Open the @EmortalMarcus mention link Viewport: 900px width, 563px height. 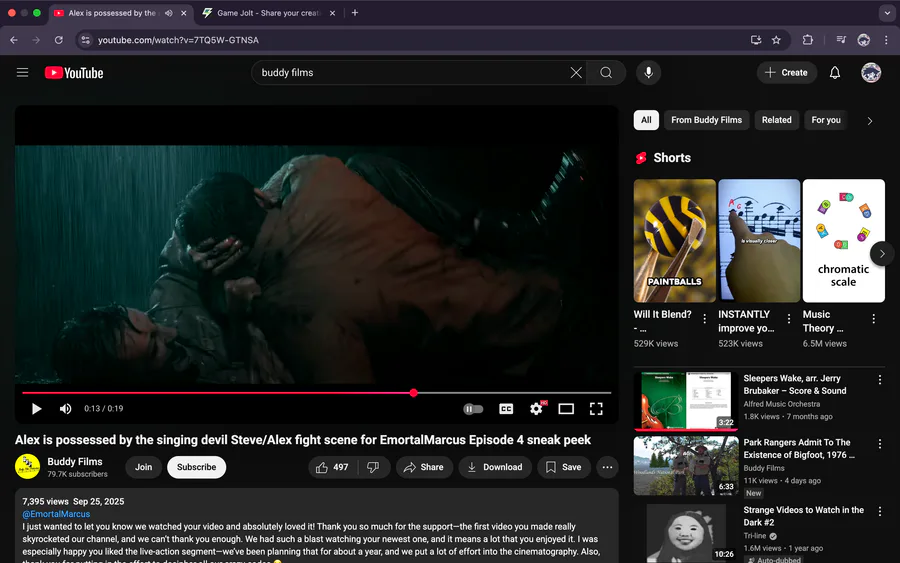(56, 514)
